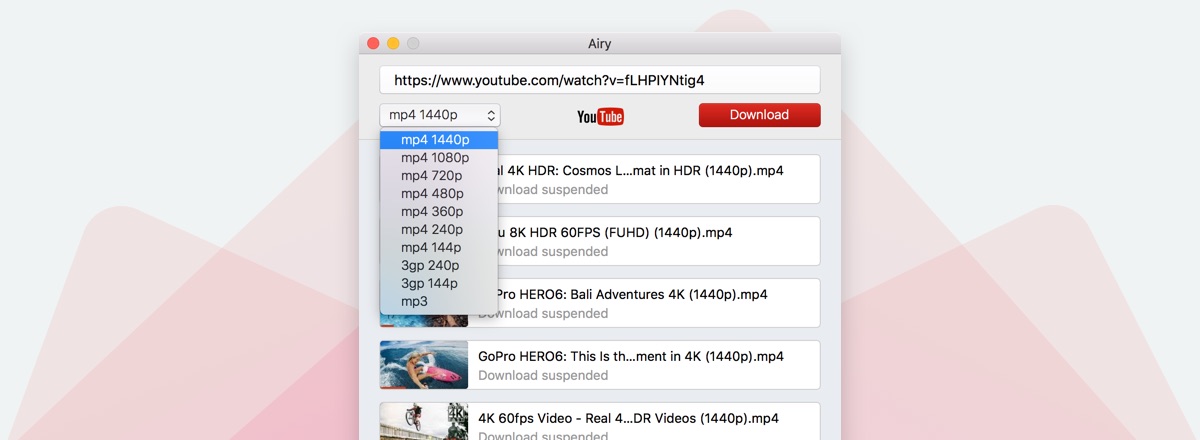This screenshot has width=1200, height=440.
Task: Open the mp4 1440p format combo box
Action: pos(440,115)
